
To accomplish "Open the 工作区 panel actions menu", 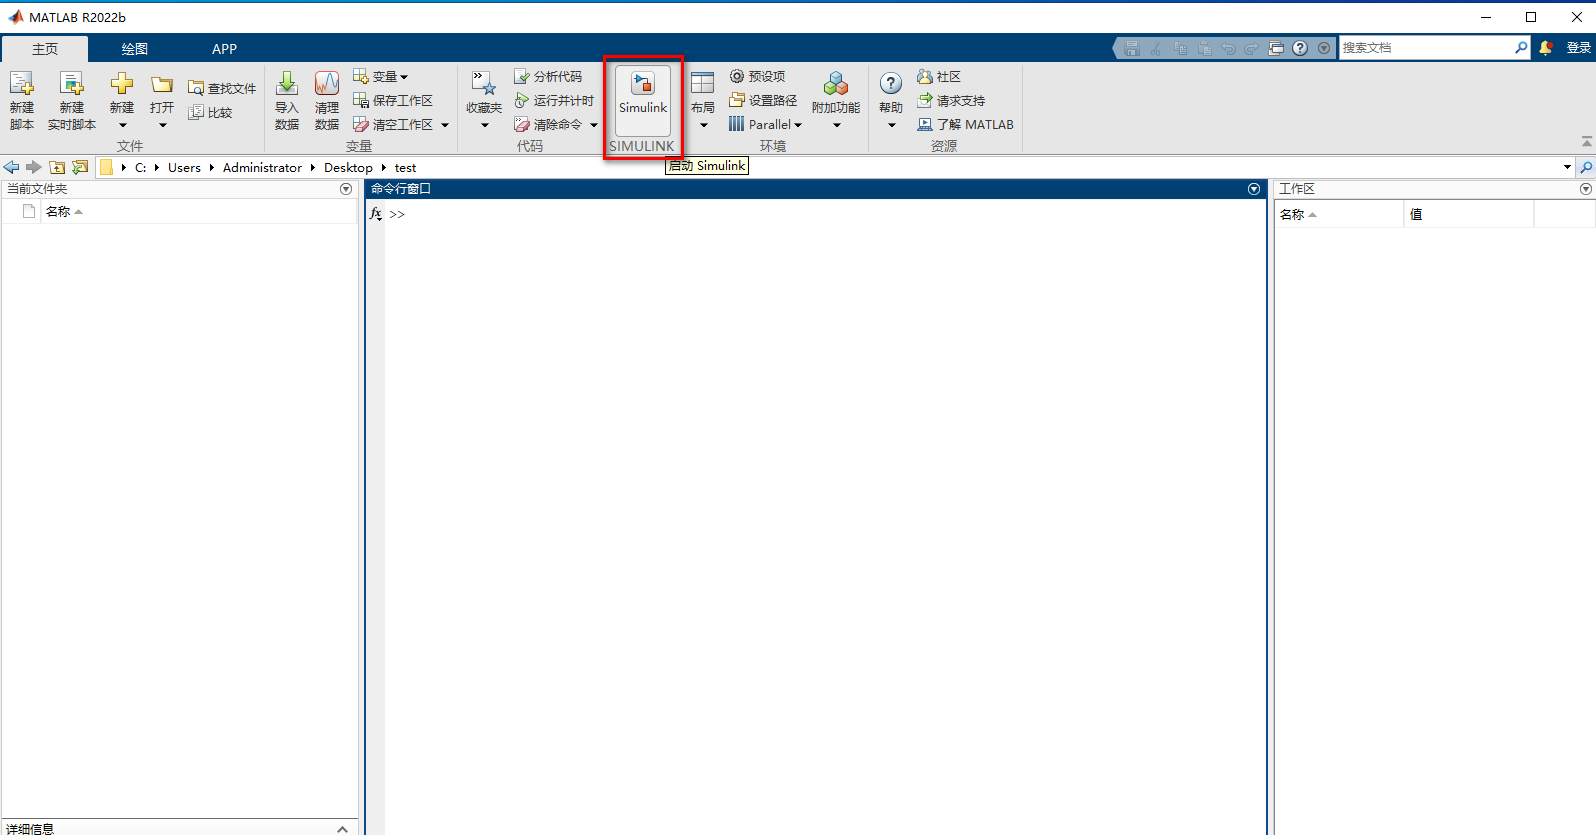I will coord(1585,189).
